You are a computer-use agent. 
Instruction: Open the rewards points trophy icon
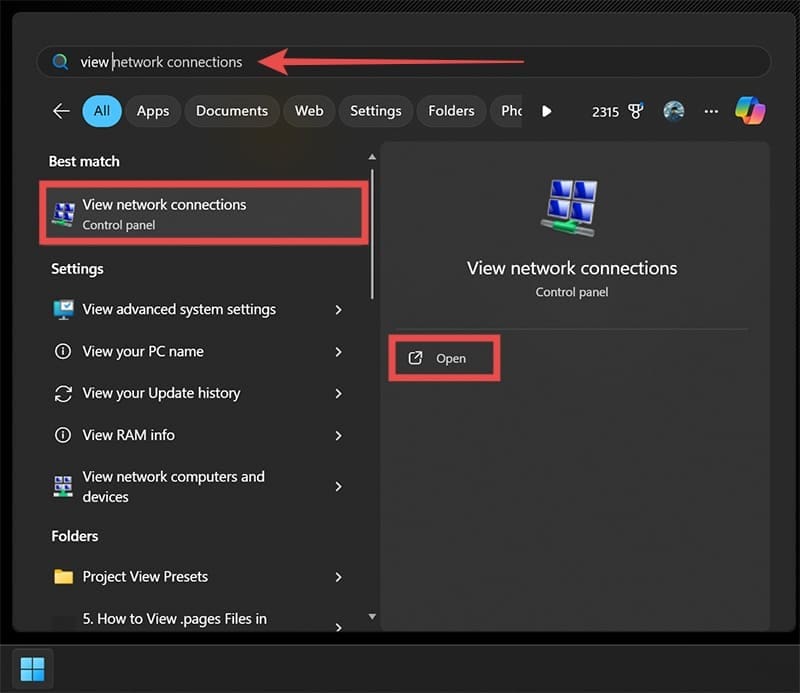pos(636,111)
